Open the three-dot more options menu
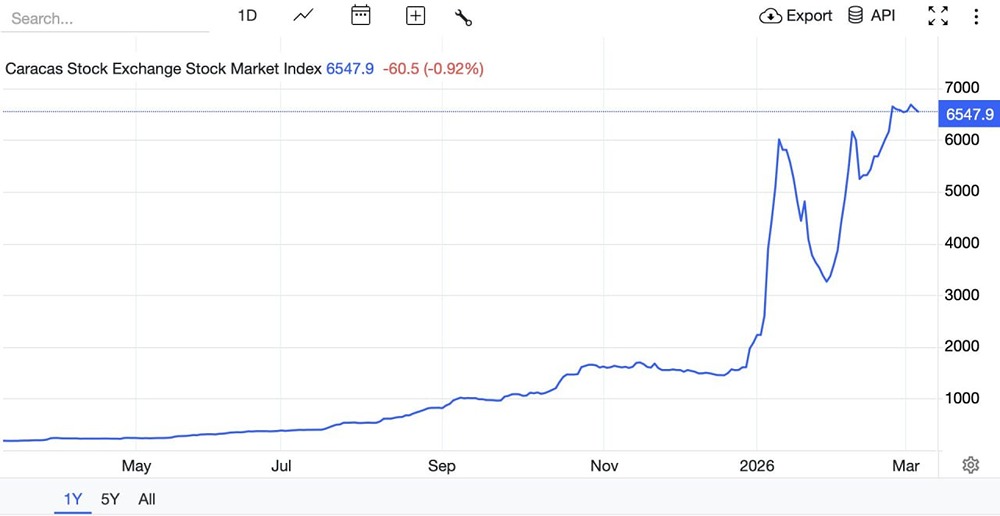1000x516 pixels. click(977, 16)
